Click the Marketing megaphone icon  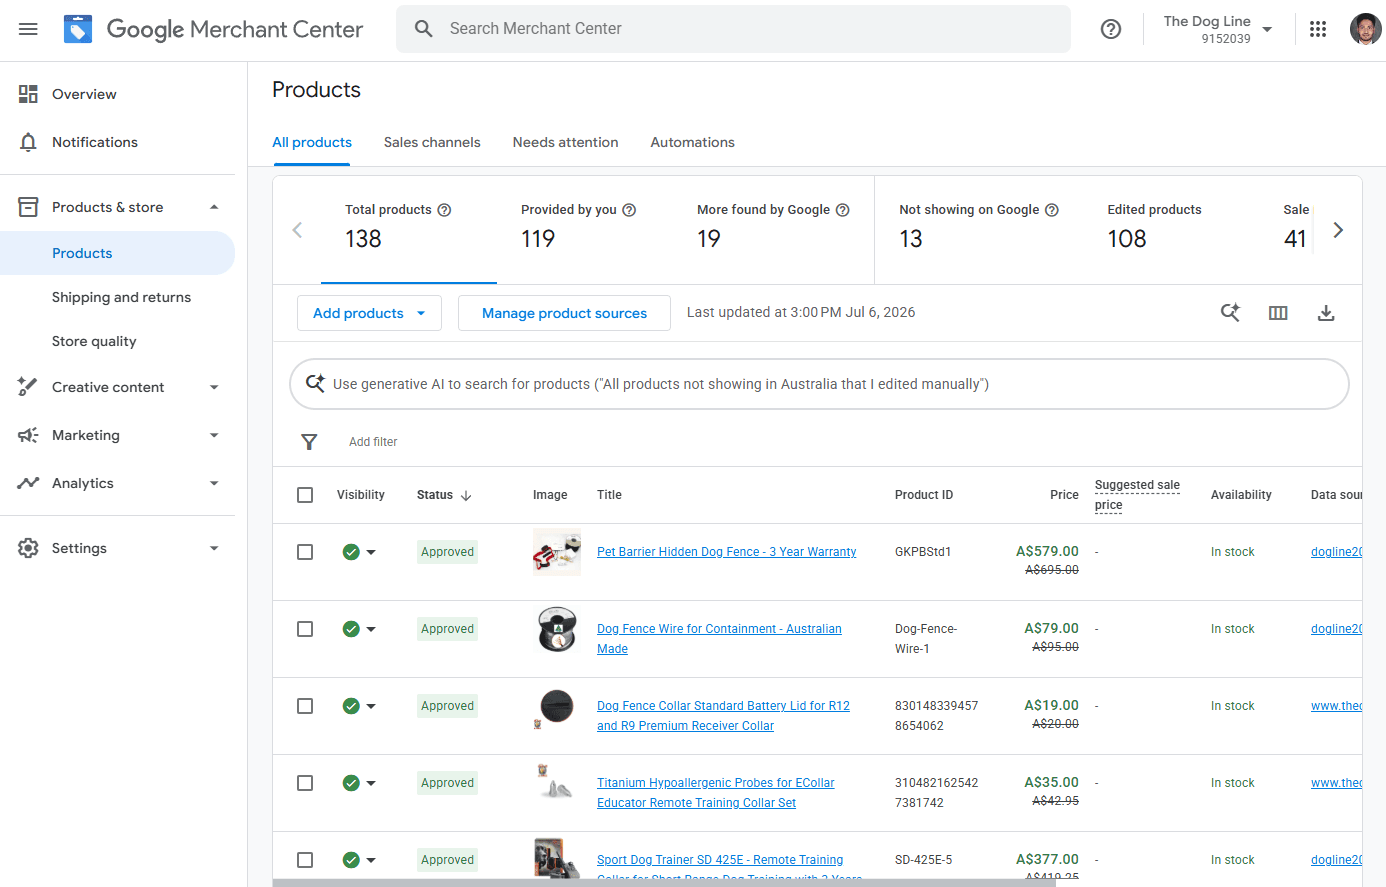[x=28, y=435]
